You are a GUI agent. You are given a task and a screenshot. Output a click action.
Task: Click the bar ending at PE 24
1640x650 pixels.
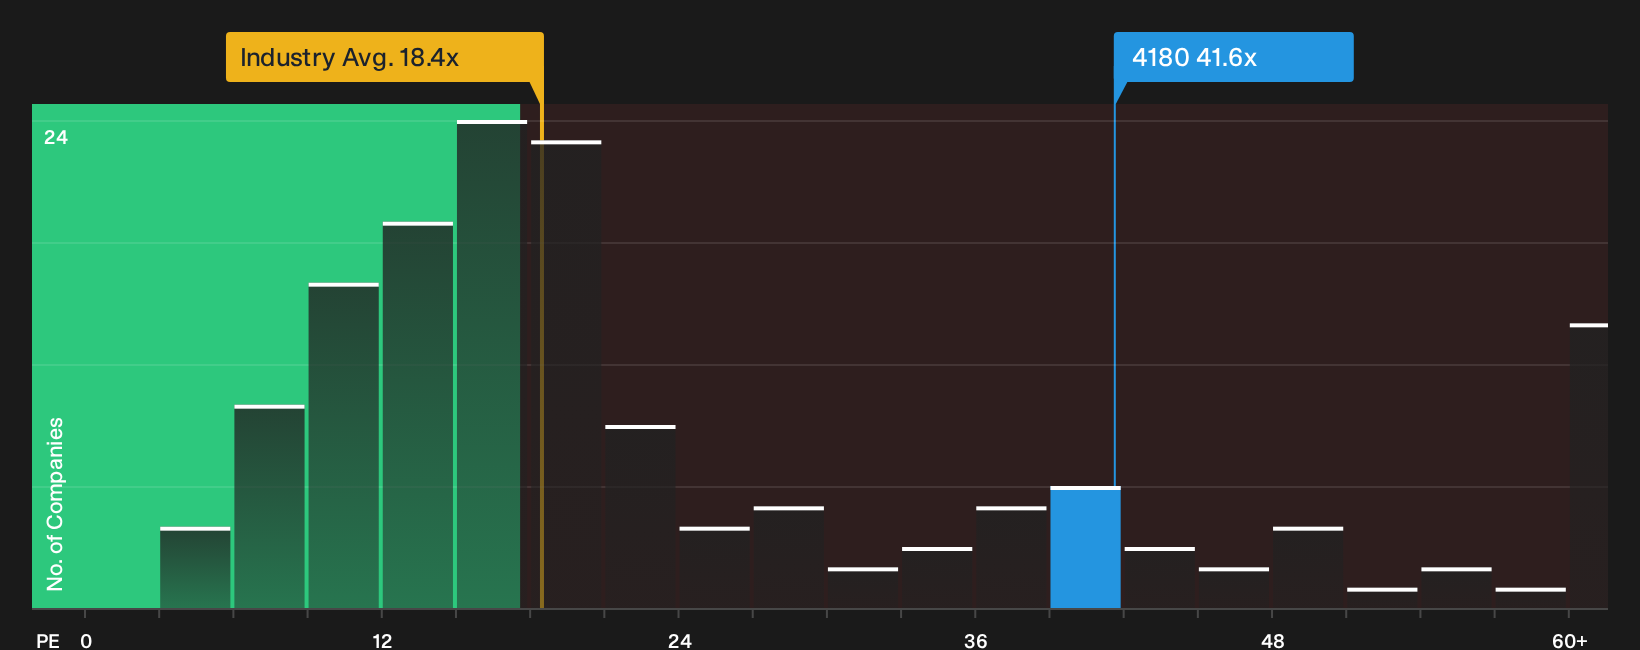(640, 517)
